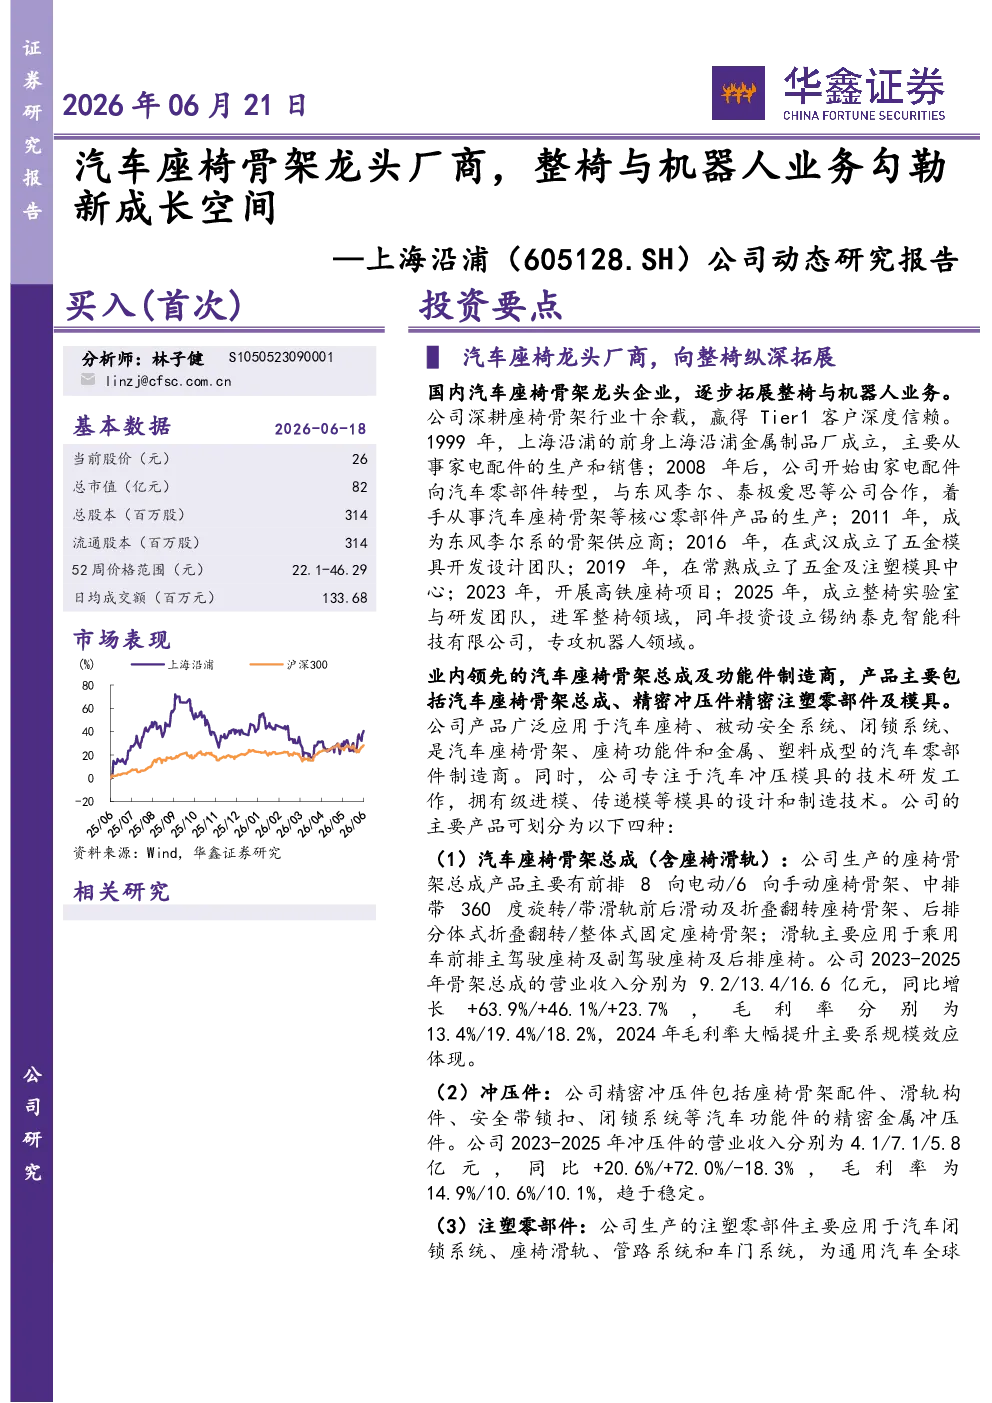Select the bold item (3)注塑零部件

coord(510,1226)
